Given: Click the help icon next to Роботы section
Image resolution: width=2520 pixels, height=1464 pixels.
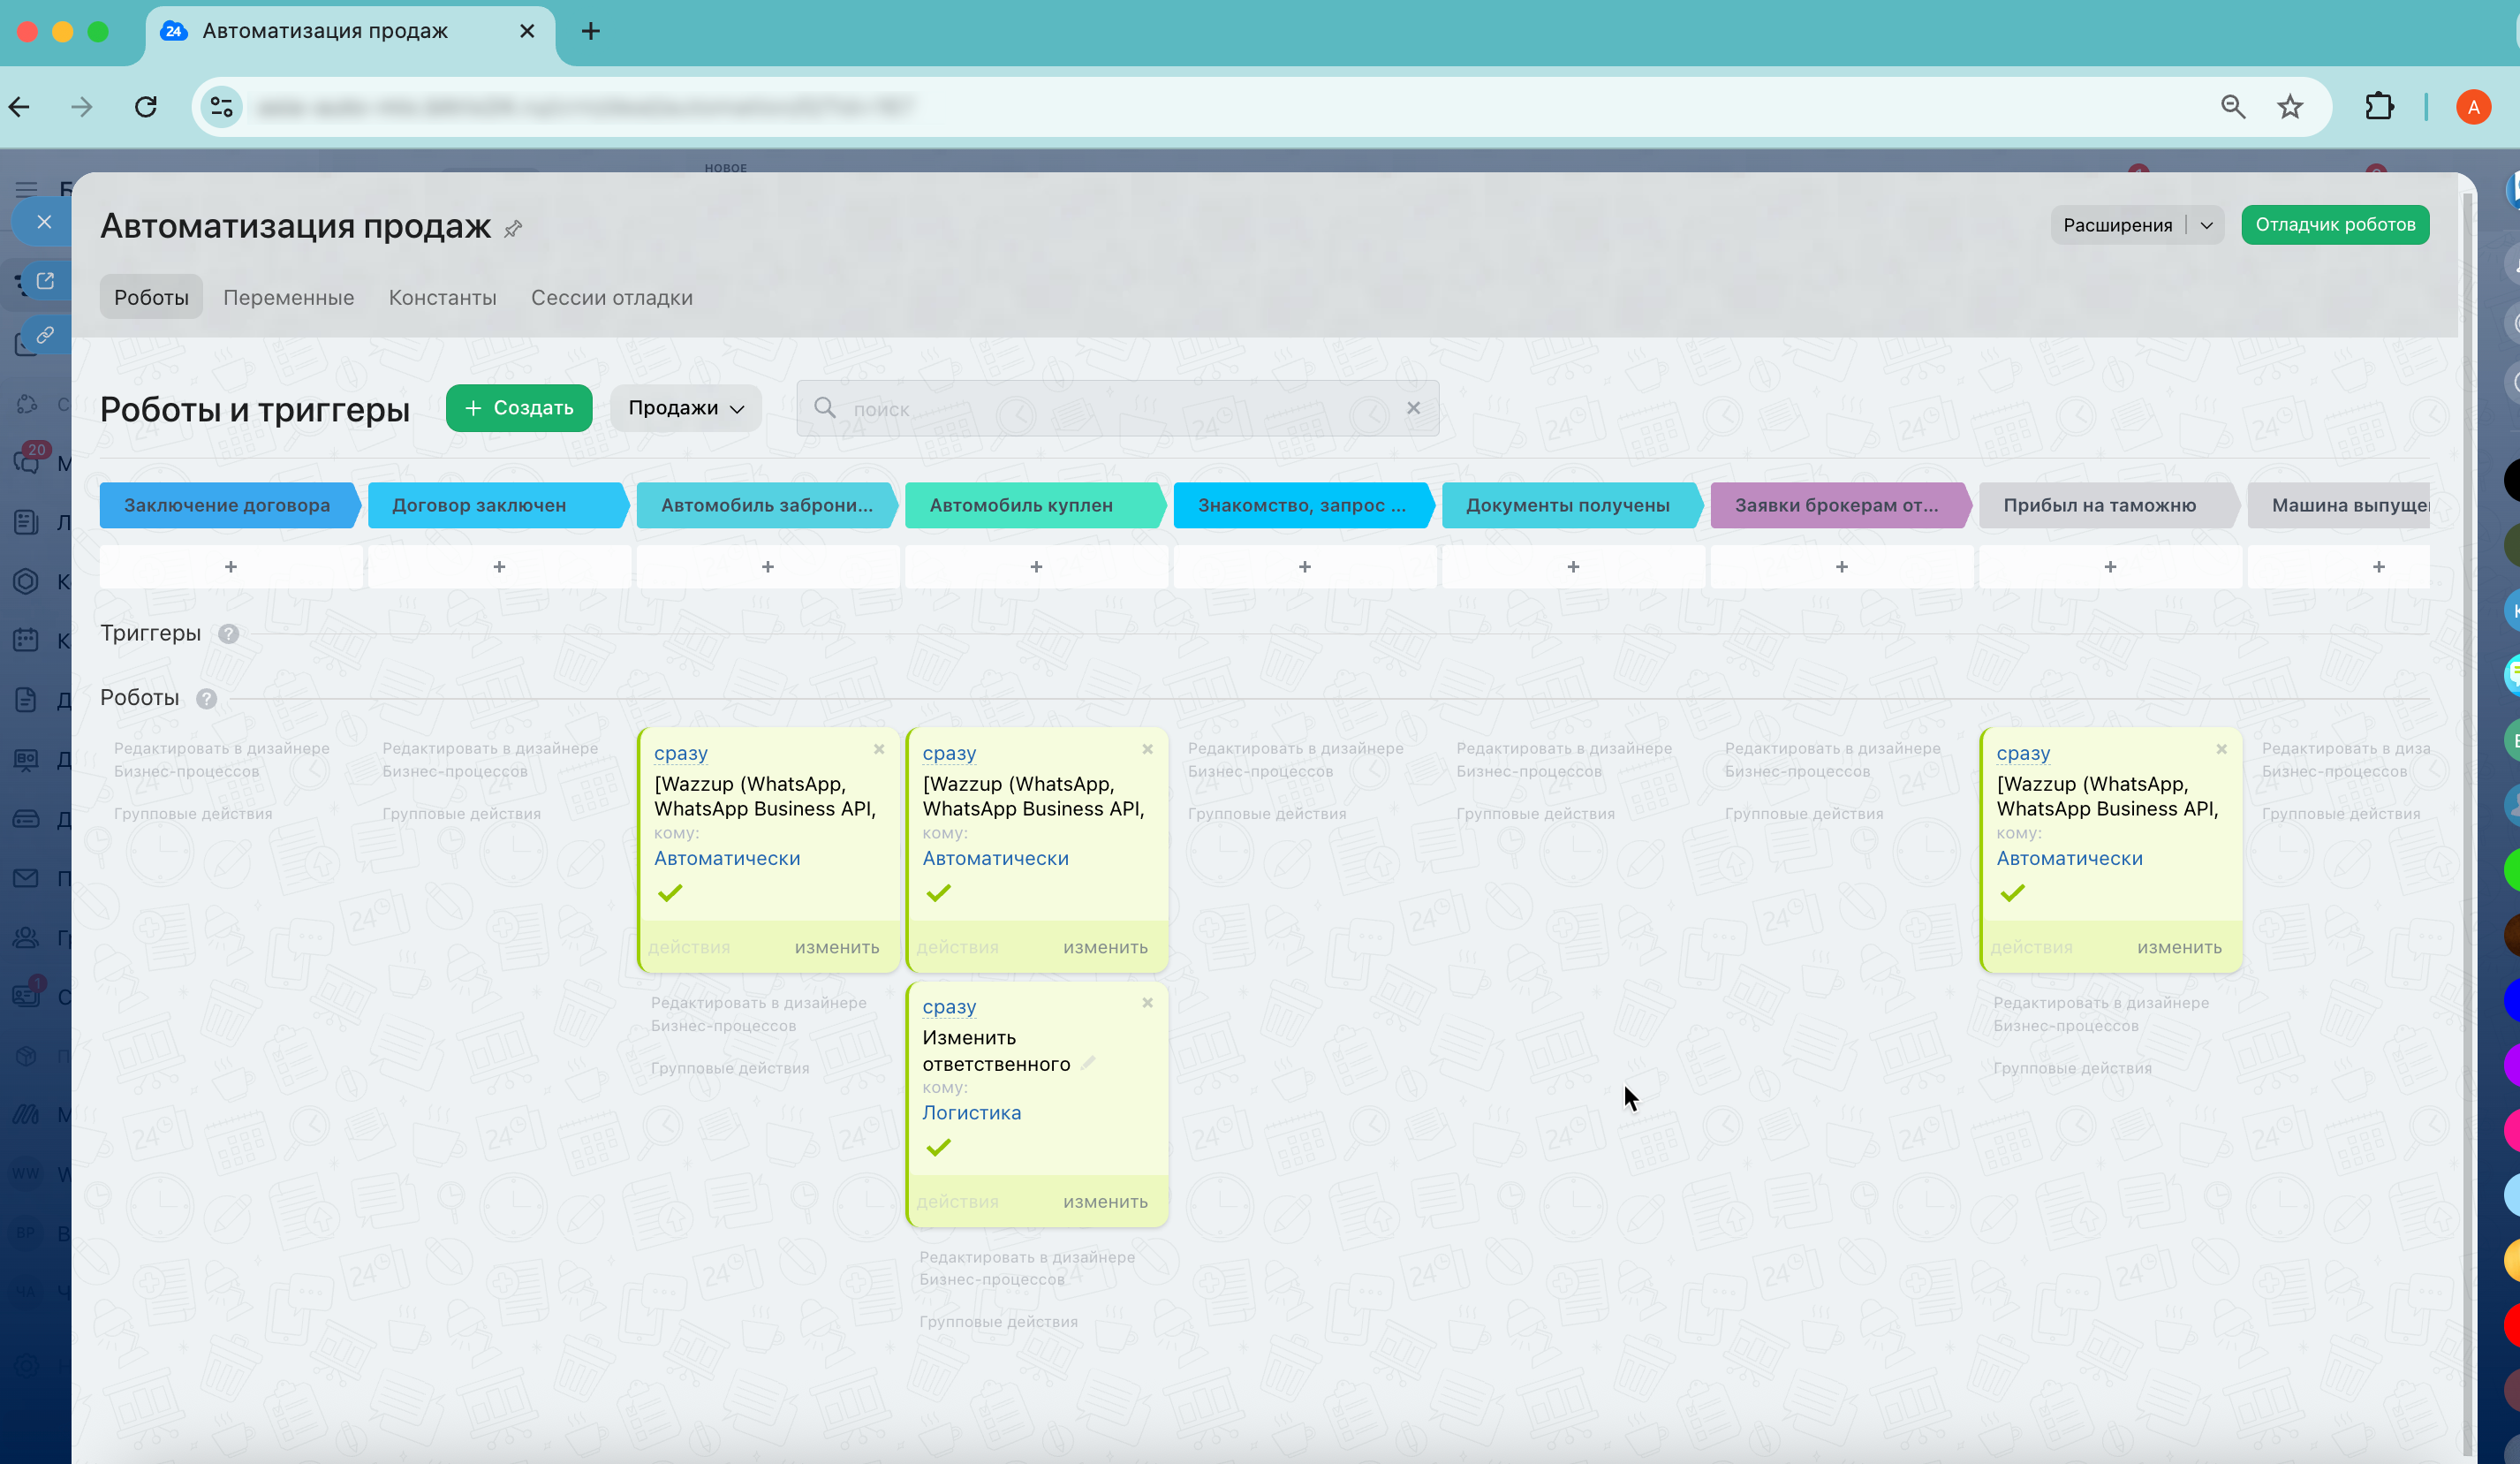Looking at the screenshot, I should (x=206, y=699).
